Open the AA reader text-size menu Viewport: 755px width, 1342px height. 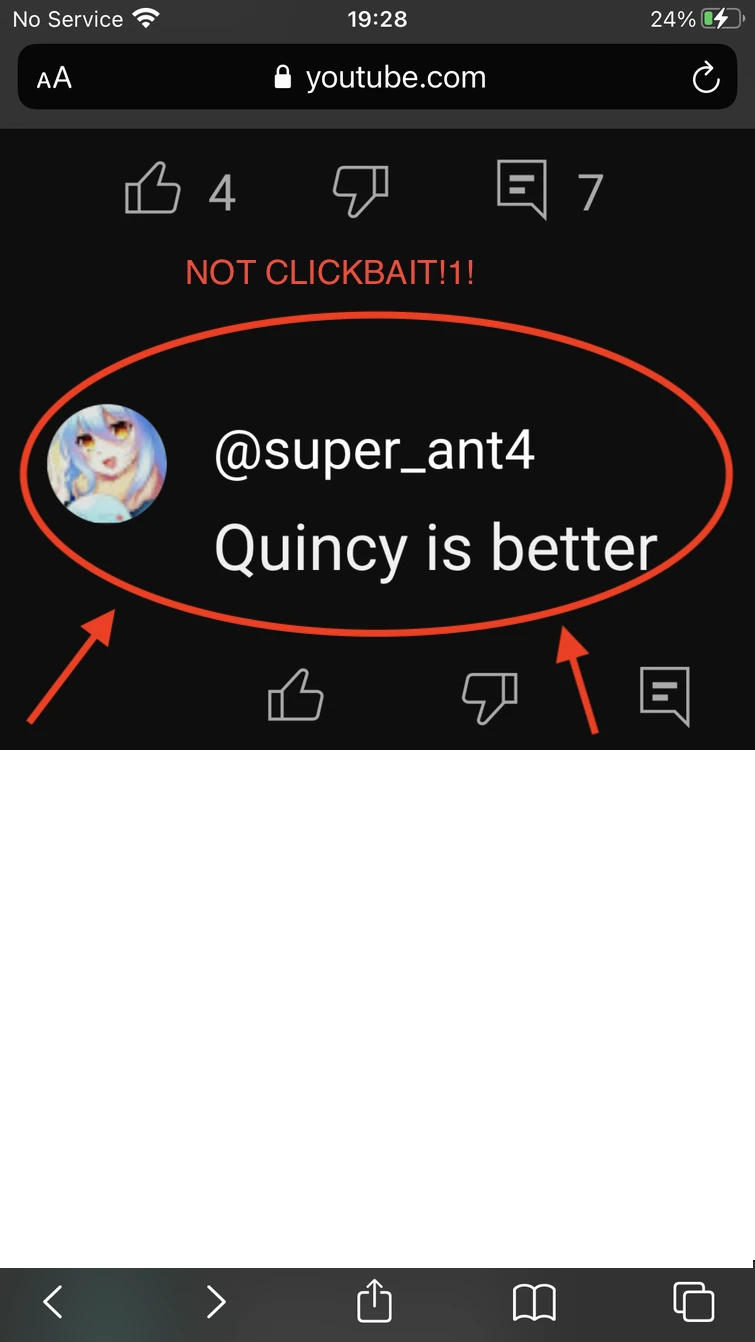tap(54, 79)
